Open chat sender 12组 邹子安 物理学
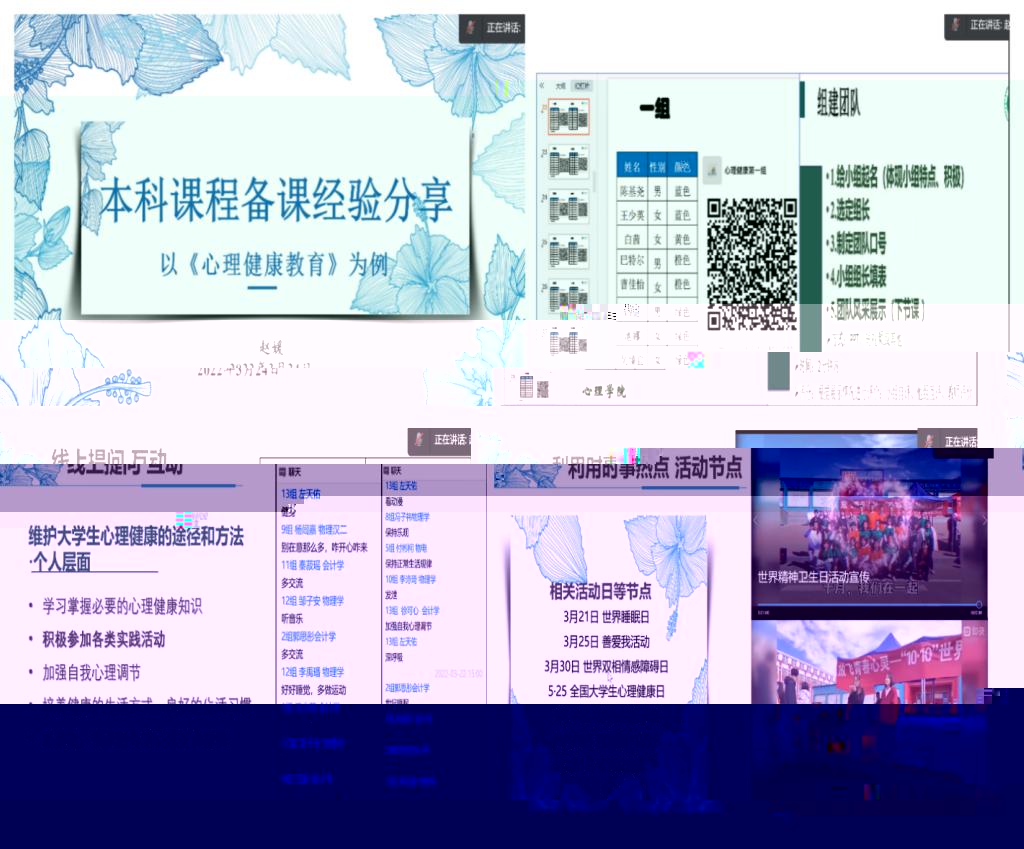This screenshot has height=849, width=1024. pos(312,601)
